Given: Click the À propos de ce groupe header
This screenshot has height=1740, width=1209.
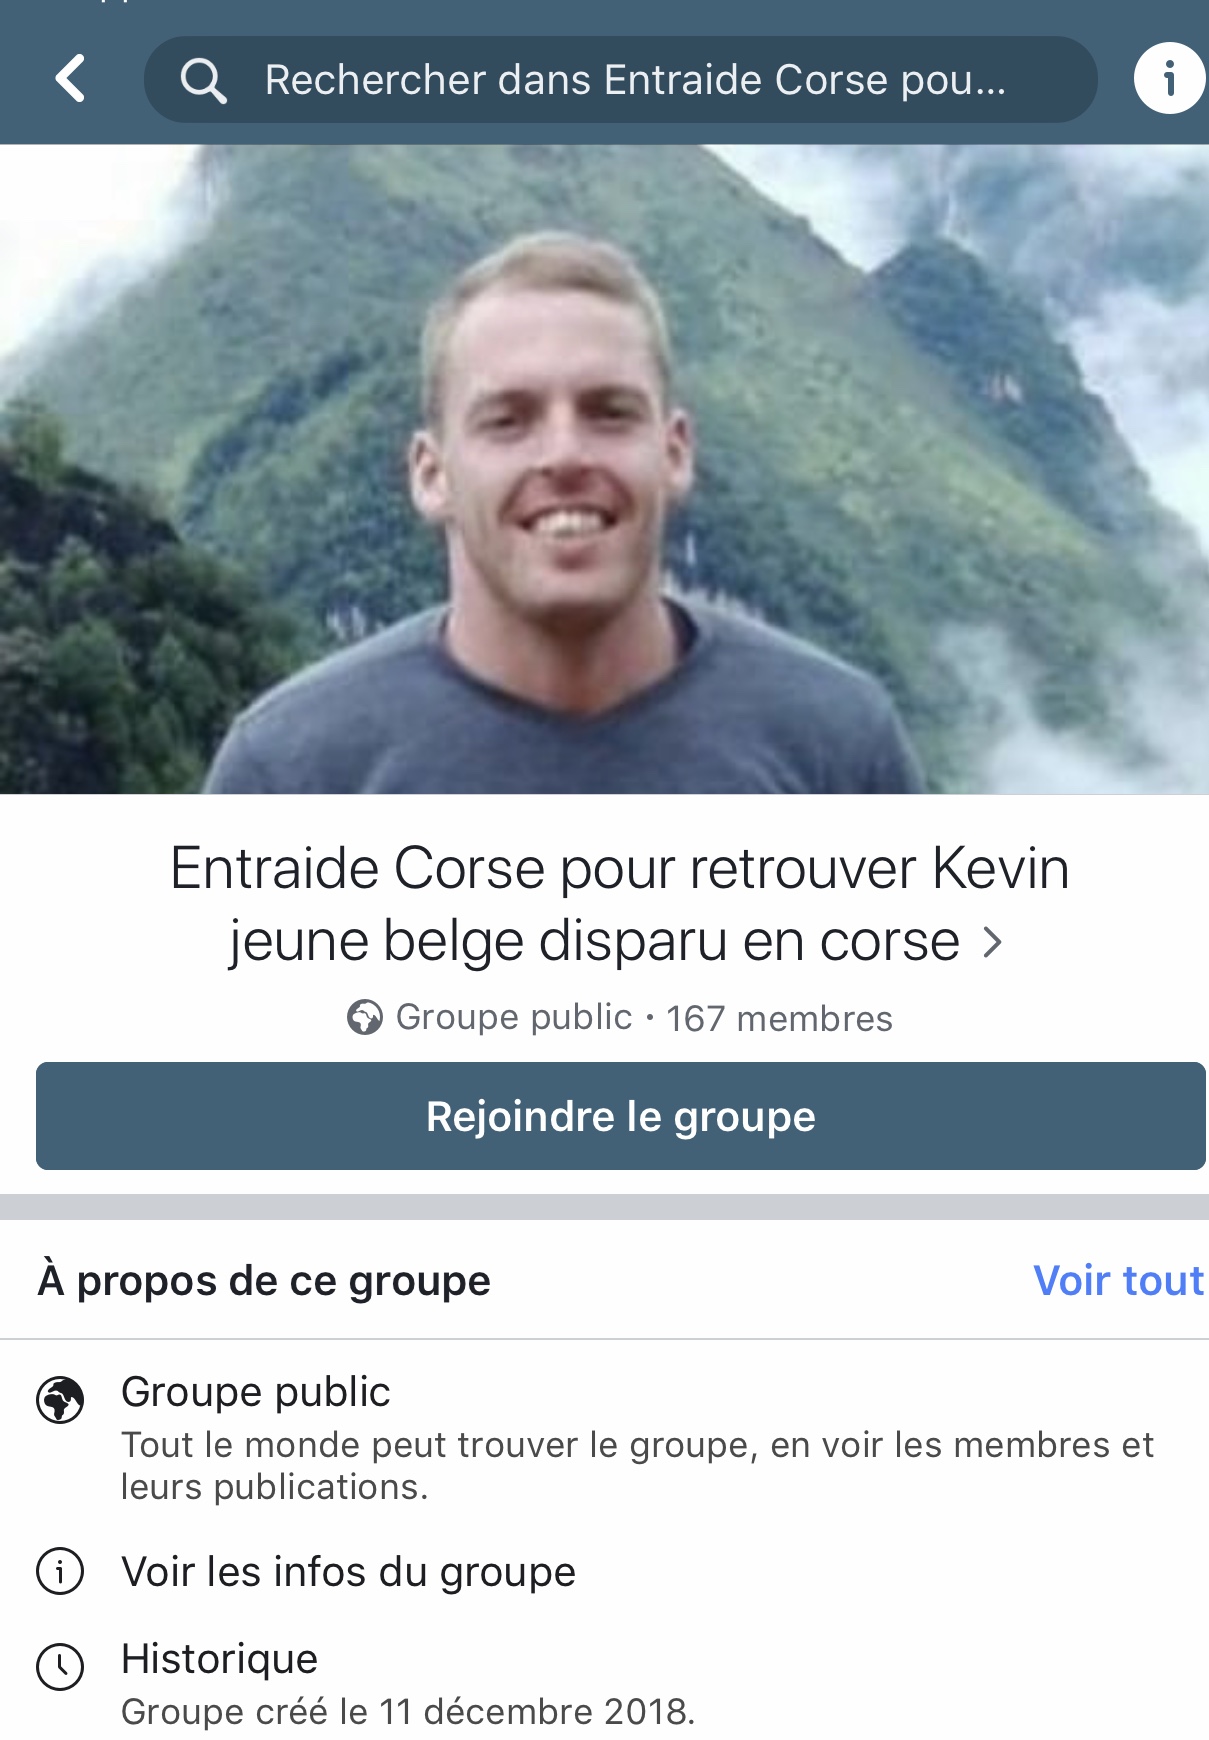Looking at the screenshot, I should (264, 1281).
